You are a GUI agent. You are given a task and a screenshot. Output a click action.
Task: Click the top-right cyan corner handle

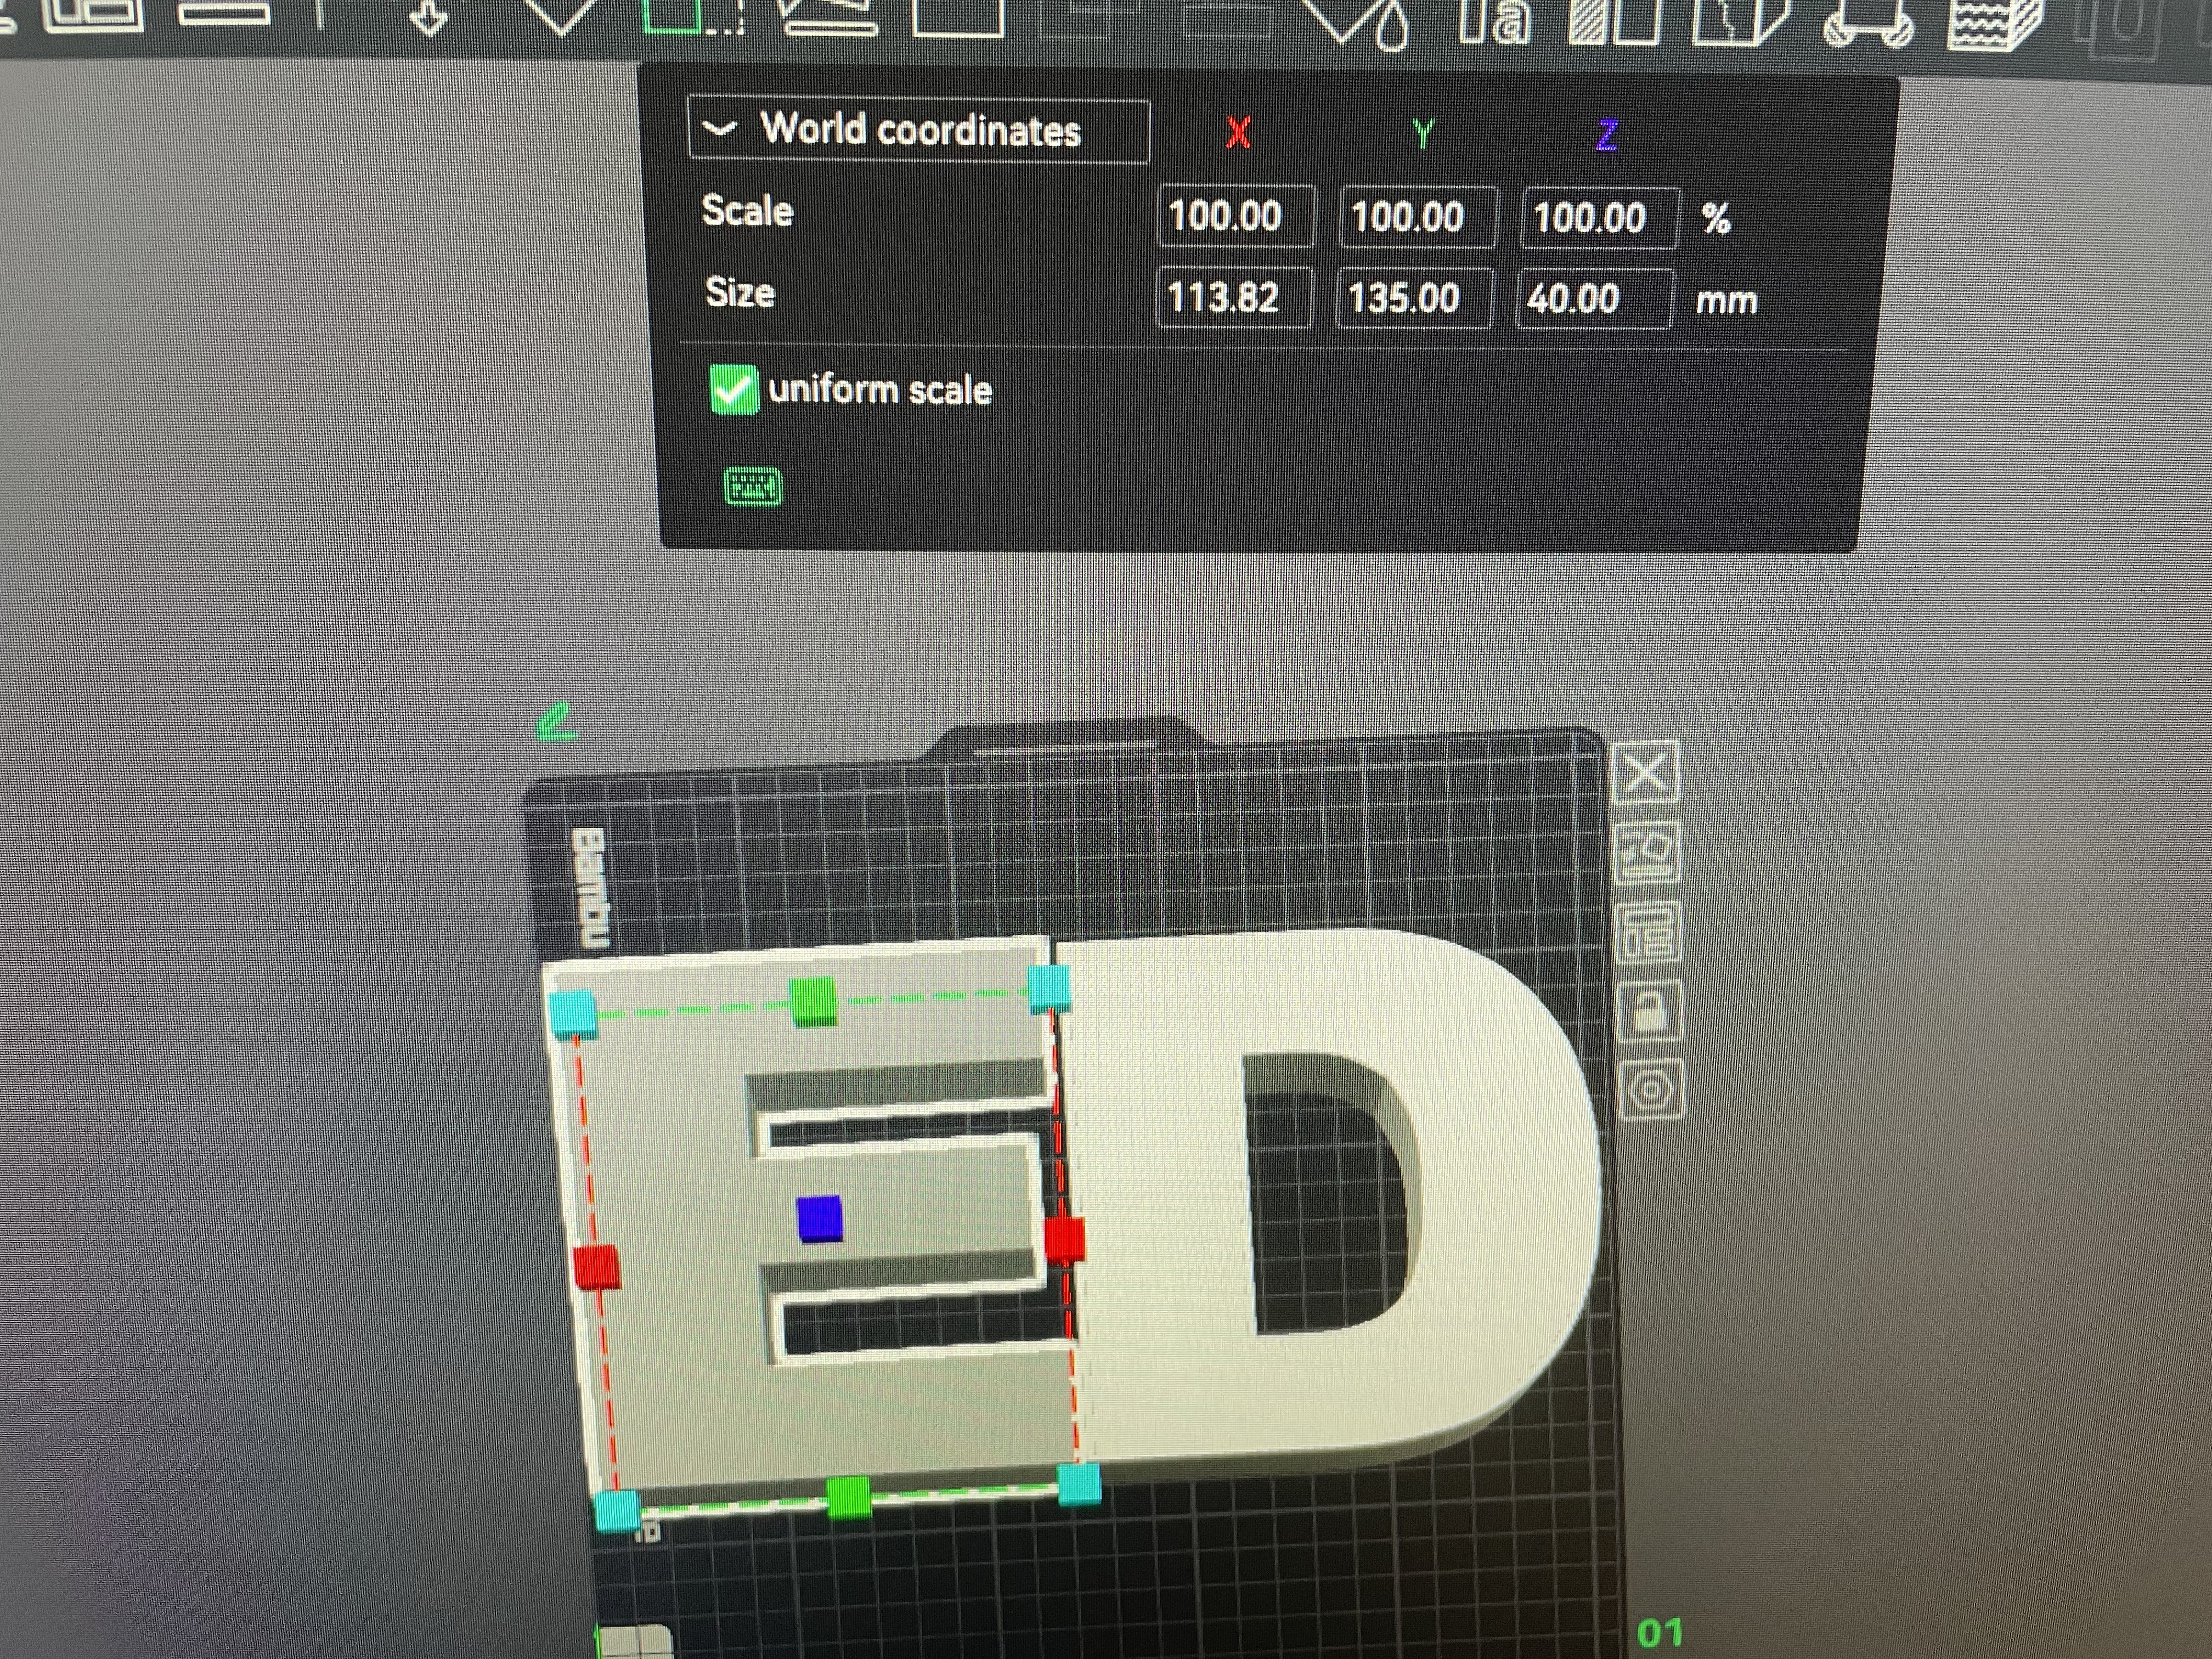(x=1049, y=989)
